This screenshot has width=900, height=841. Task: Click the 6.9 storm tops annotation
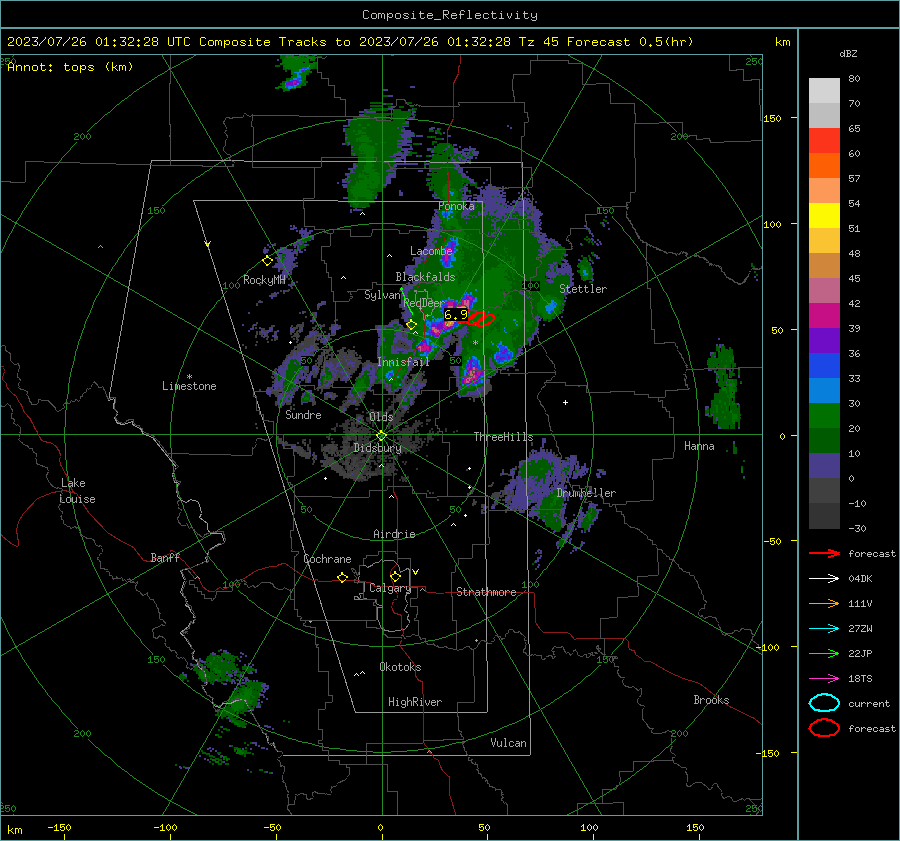[456, 315]
